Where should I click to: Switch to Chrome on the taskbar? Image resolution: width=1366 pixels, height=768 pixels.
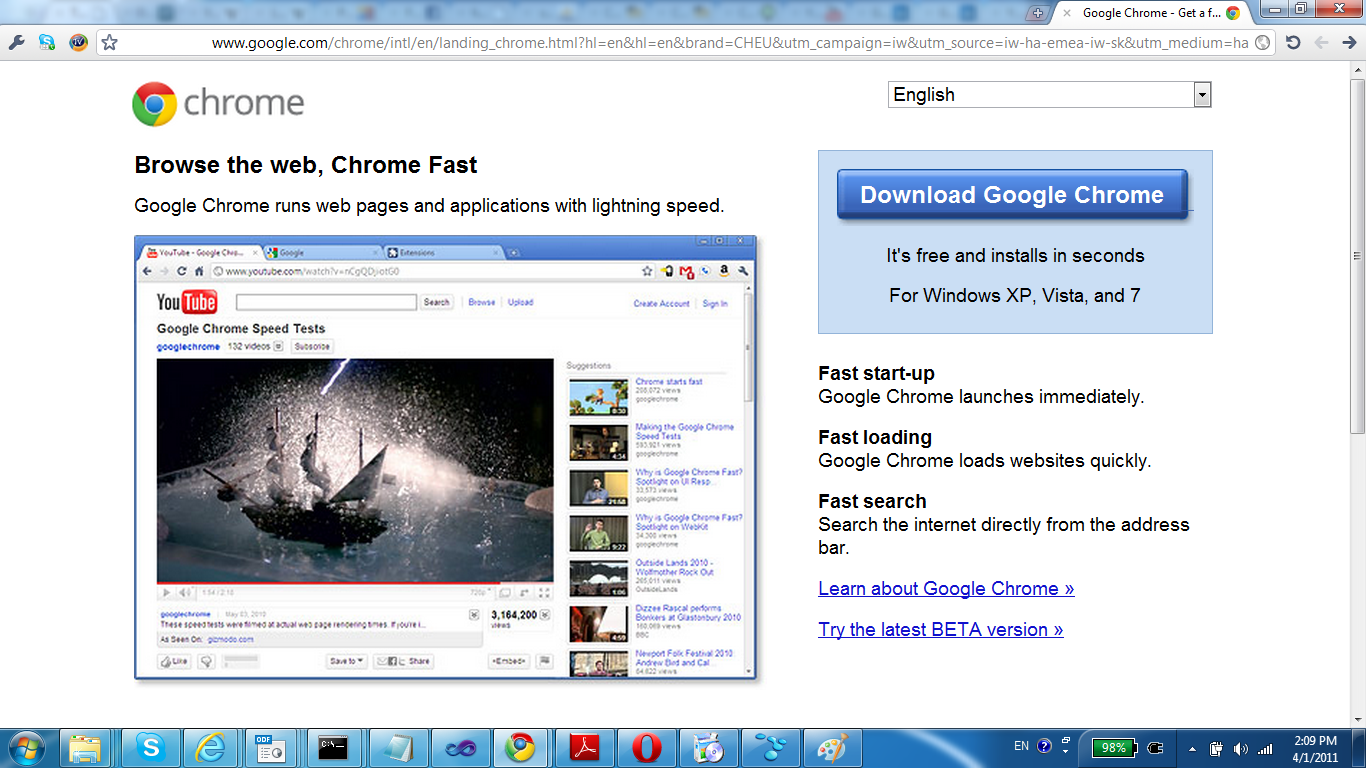coord(521,747)
